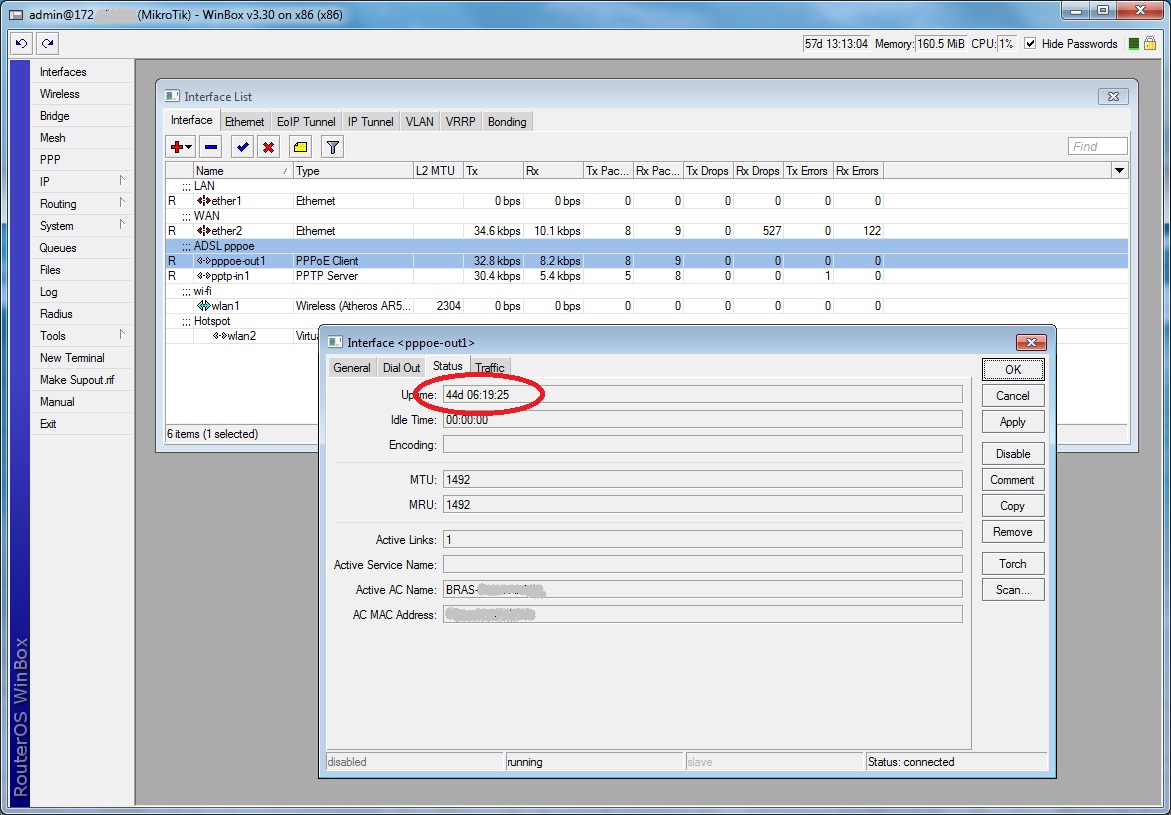Open the funnel filter icon

[333, 147]
